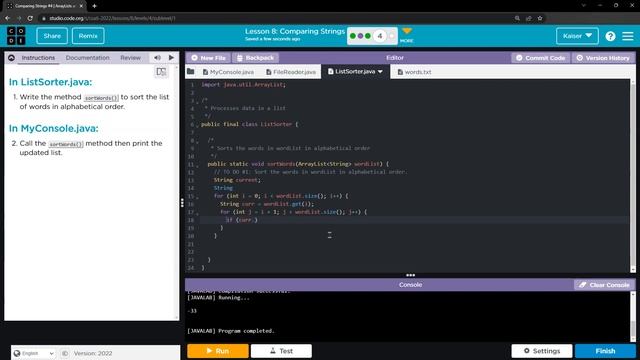The height and width of the screenshot is (360, 640).
Task: Click the browser back arrow
Action: (x=7, y=18)
